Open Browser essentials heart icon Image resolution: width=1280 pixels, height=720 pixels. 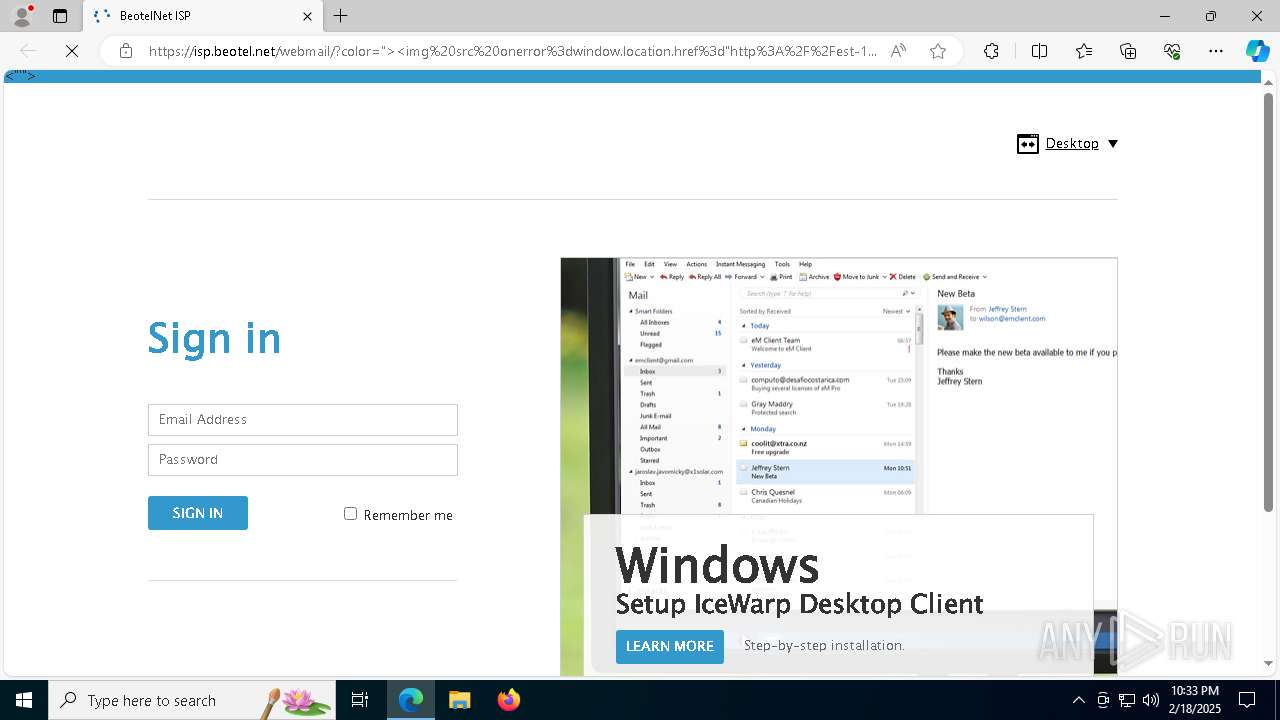click(x=1172, y=51)
